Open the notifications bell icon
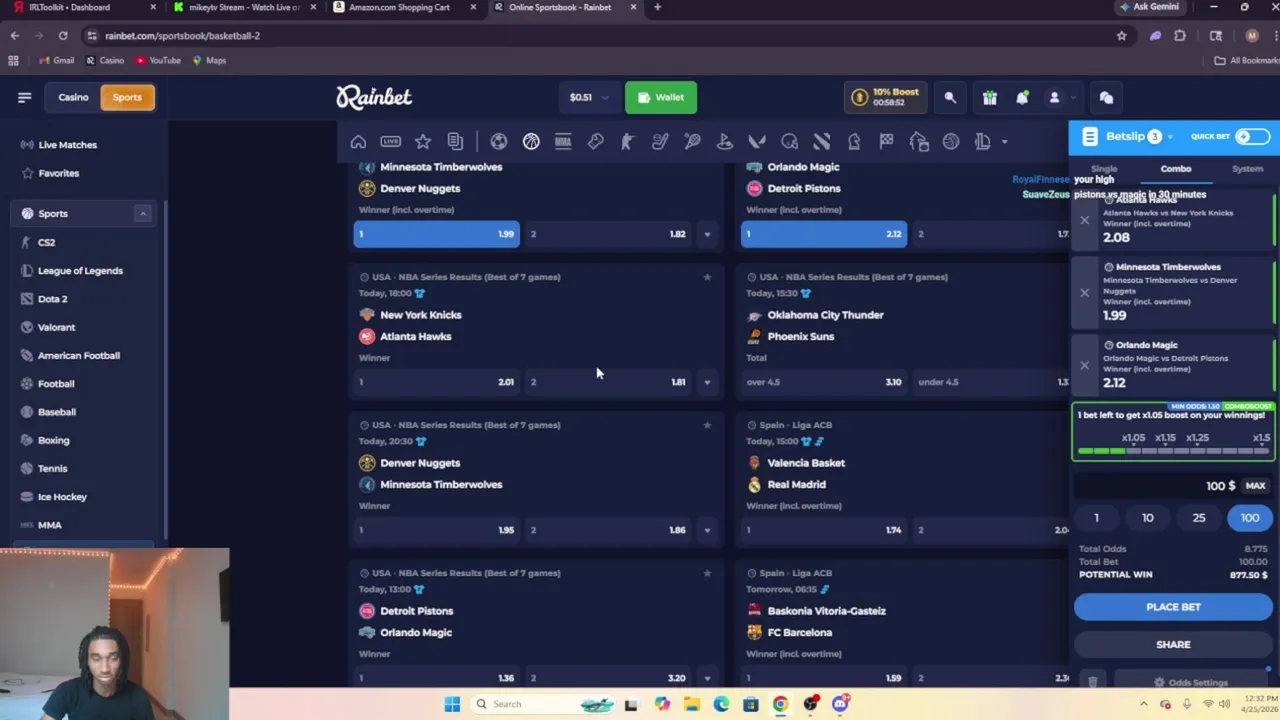The image size is (1280, 720). [x=1022, y=98]
